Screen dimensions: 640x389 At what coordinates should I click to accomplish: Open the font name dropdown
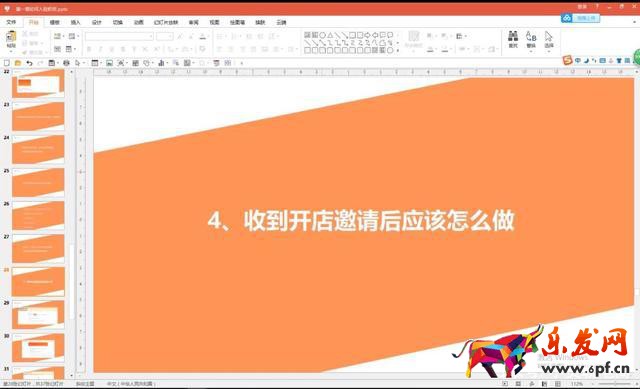click(151, 37)
